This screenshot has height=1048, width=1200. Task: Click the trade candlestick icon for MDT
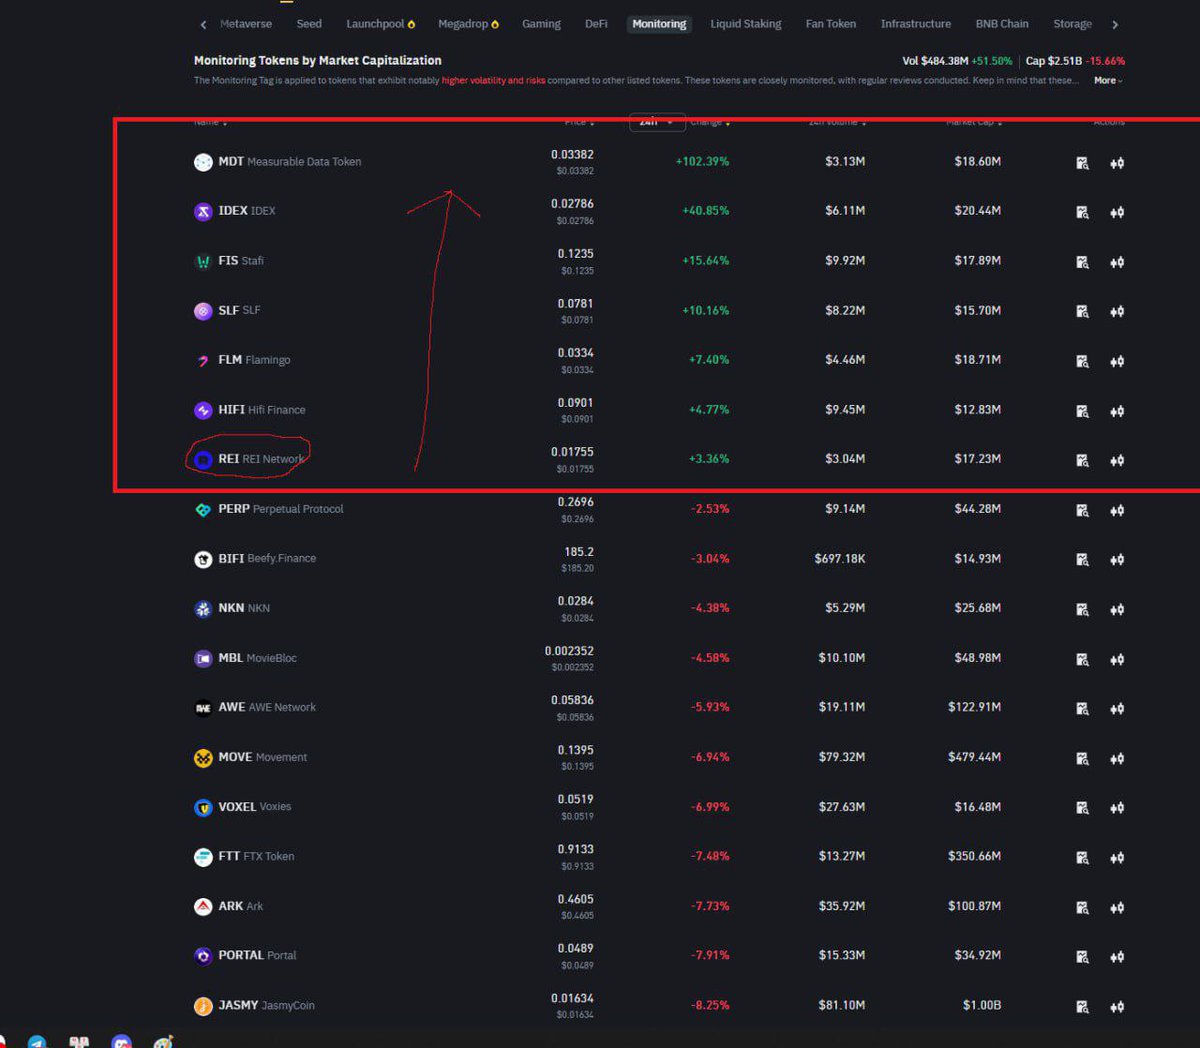coord(1117,163)
